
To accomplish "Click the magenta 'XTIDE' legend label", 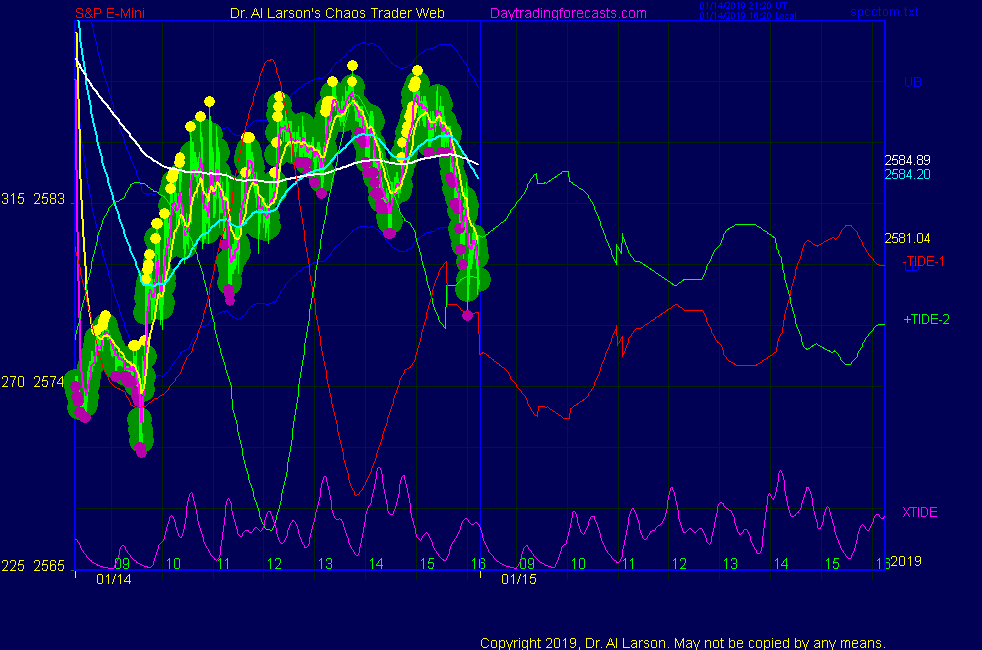I will point(919,512).
